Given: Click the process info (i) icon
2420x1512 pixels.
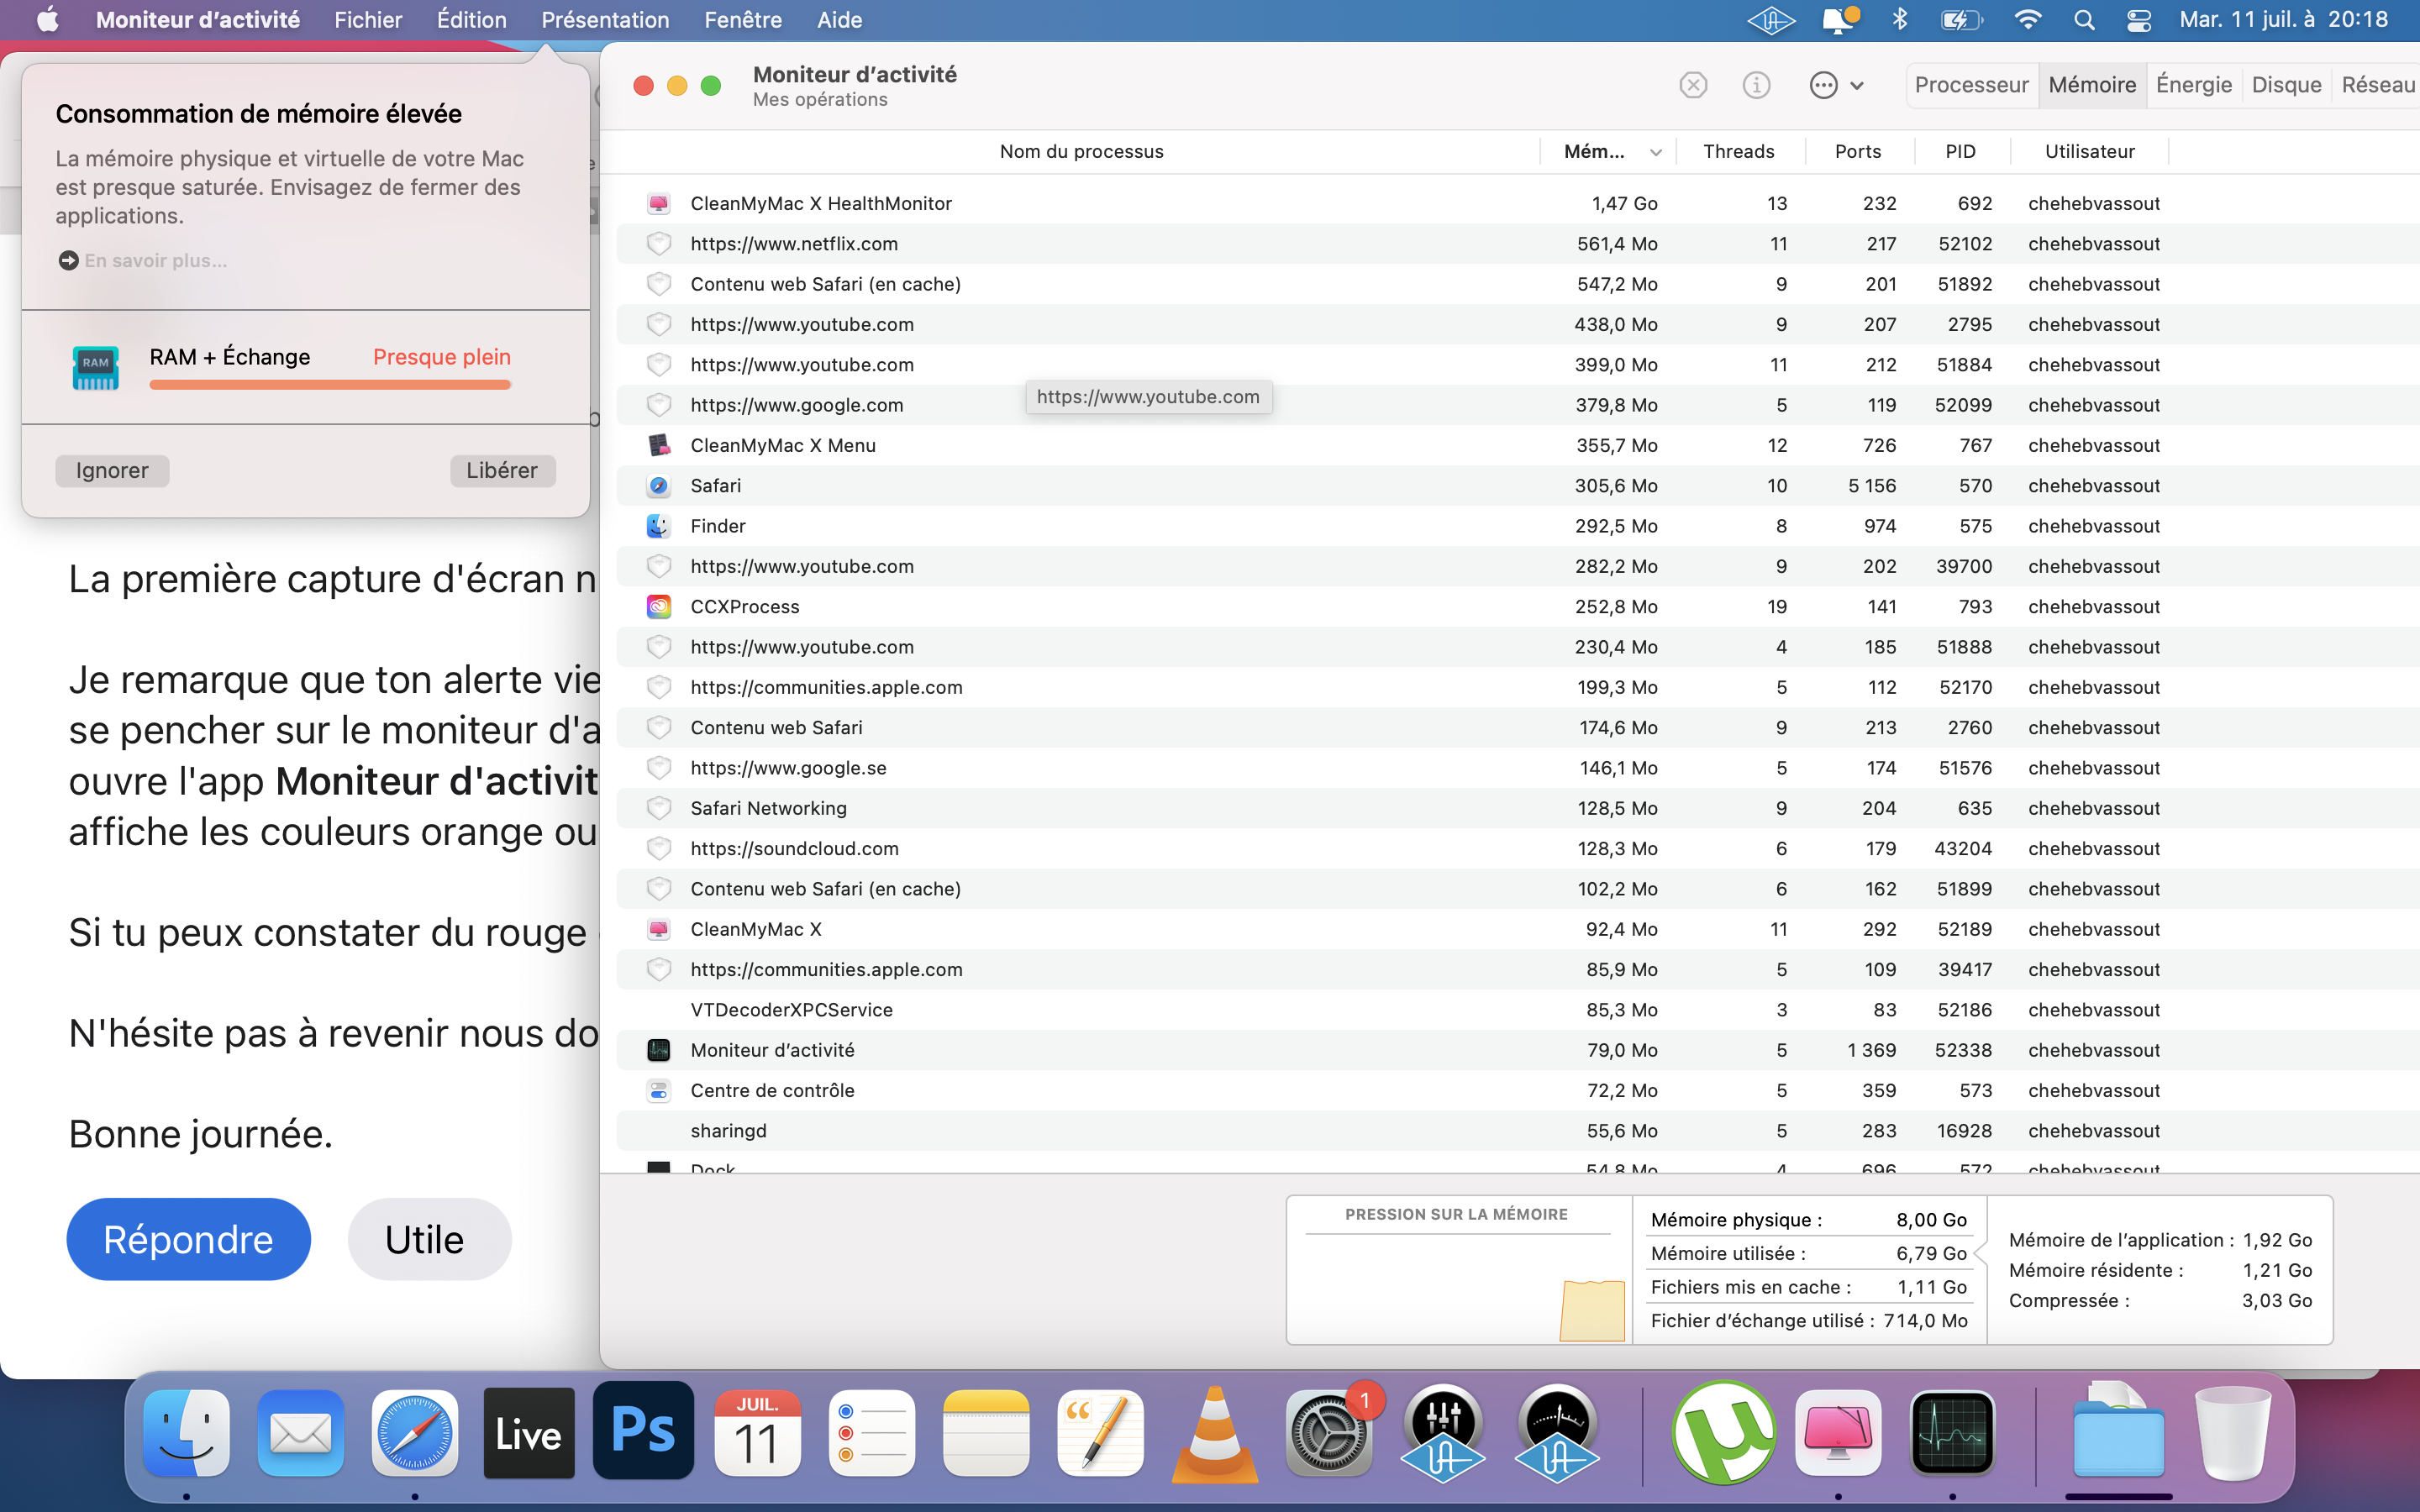Looking at the screenshot, I should click(x=1756, y=85).
